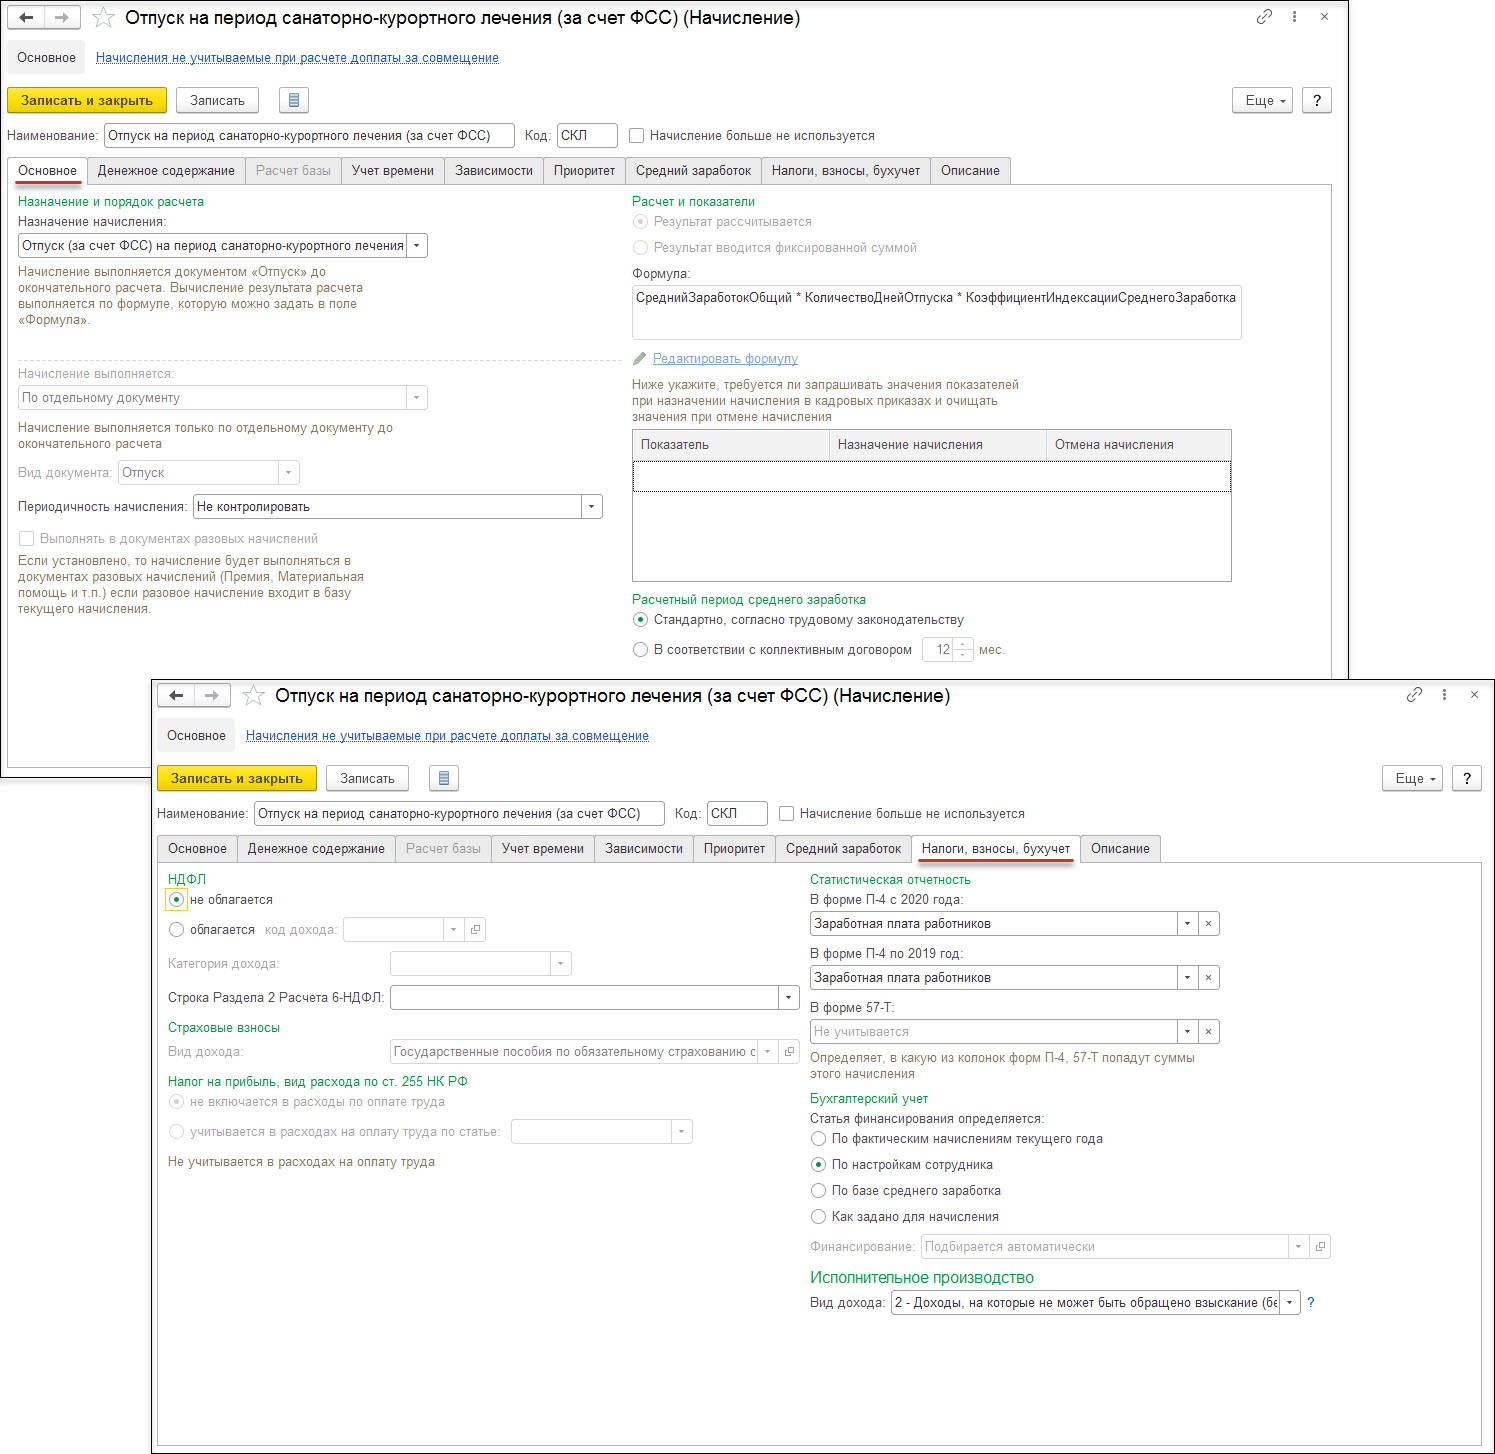Copy link icon in upper window
Screen dimensions: 1495x1454
point(1264,17)
